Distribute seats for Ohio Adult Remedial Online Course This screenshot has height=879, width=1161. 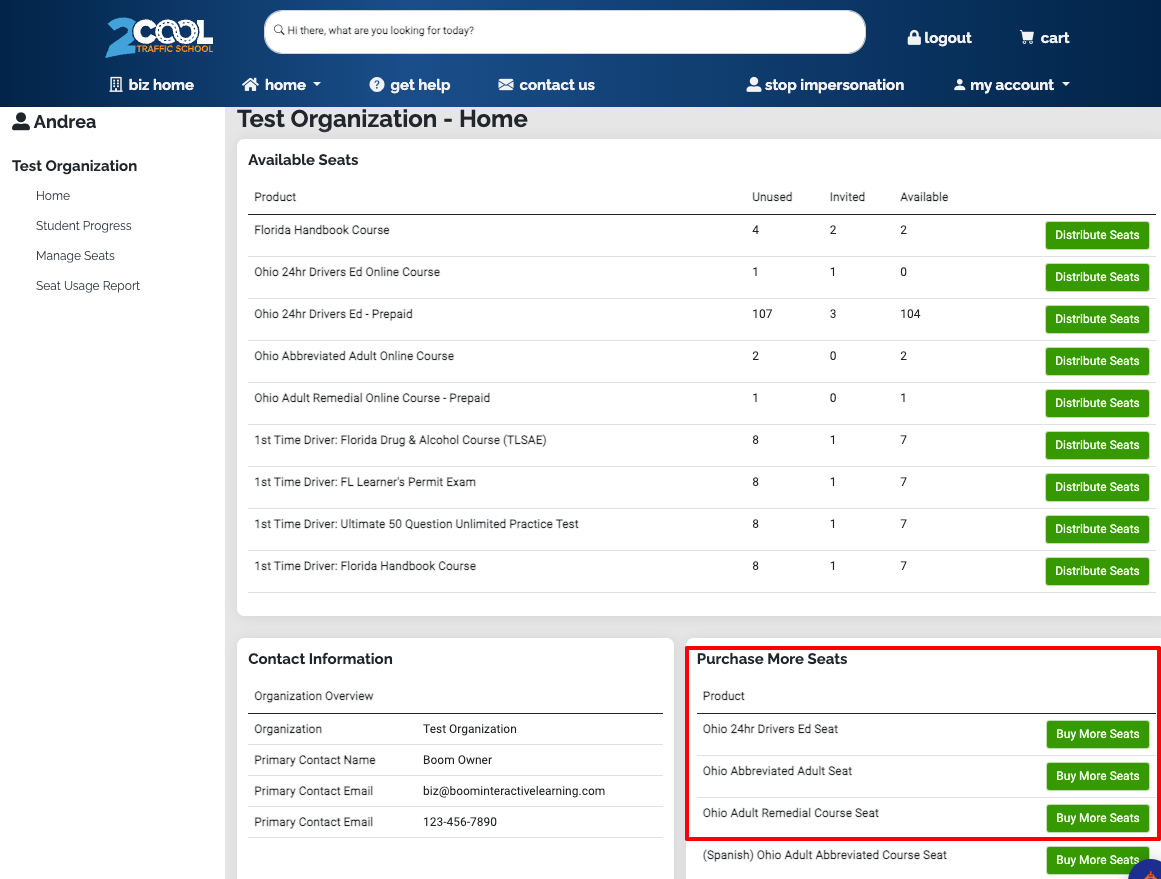1097,403
